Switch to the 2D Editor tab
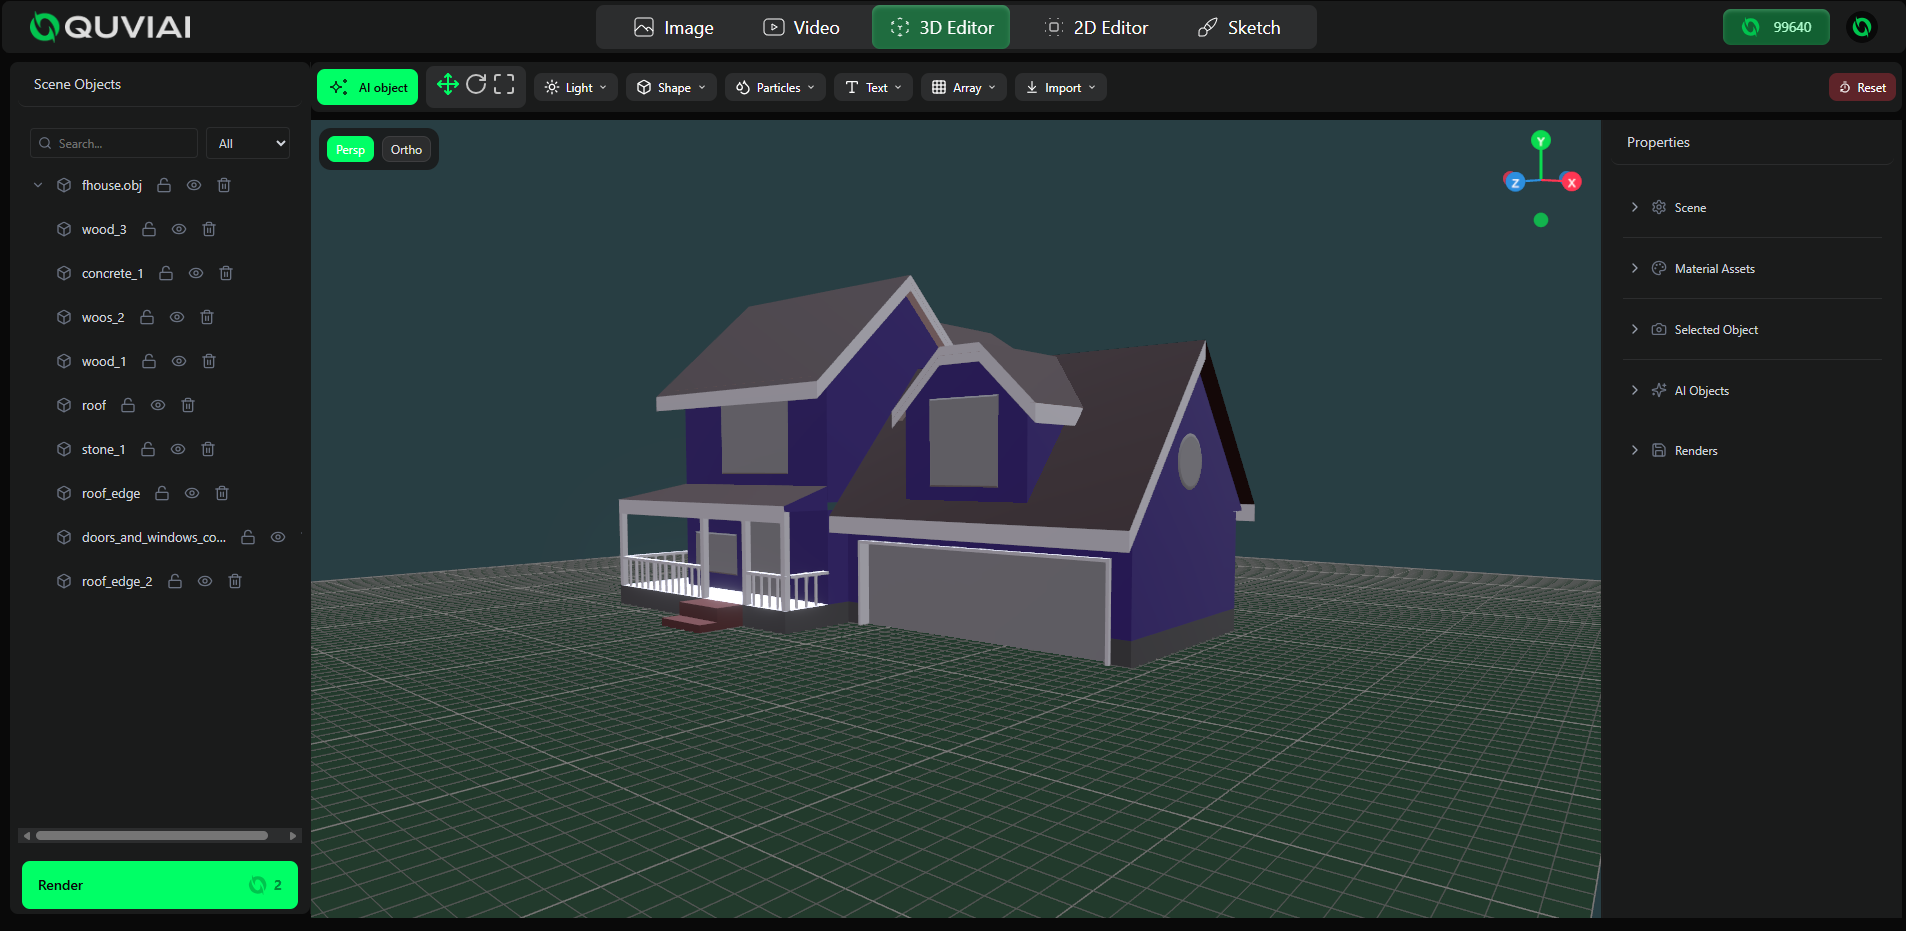 click(1096, 28)
